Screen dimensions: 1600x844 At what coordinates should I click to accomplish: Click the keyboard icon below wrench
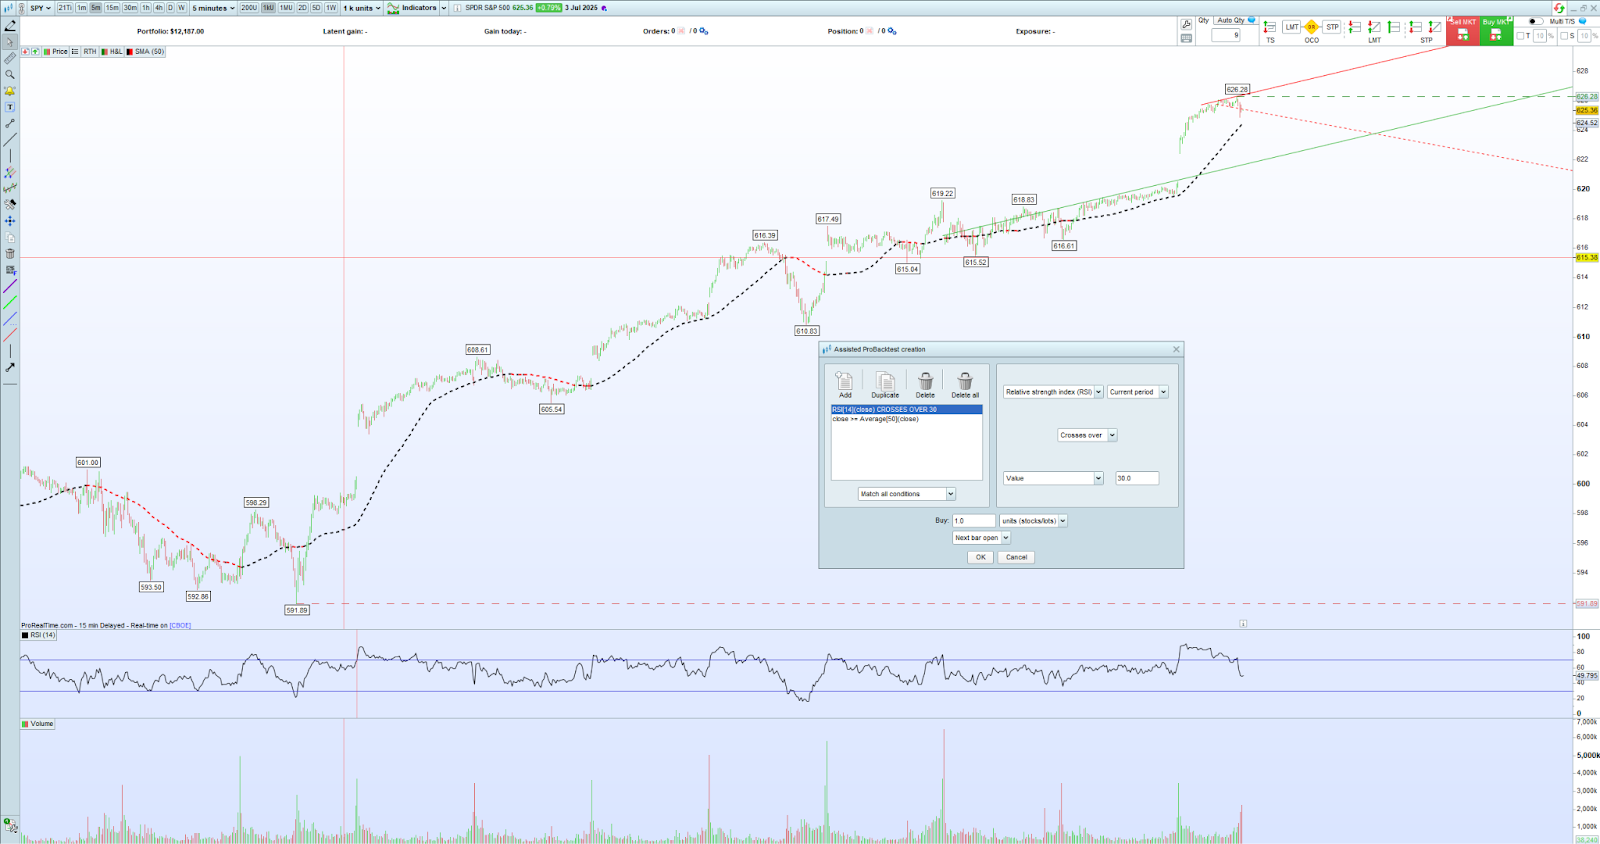coord(1186,39)
